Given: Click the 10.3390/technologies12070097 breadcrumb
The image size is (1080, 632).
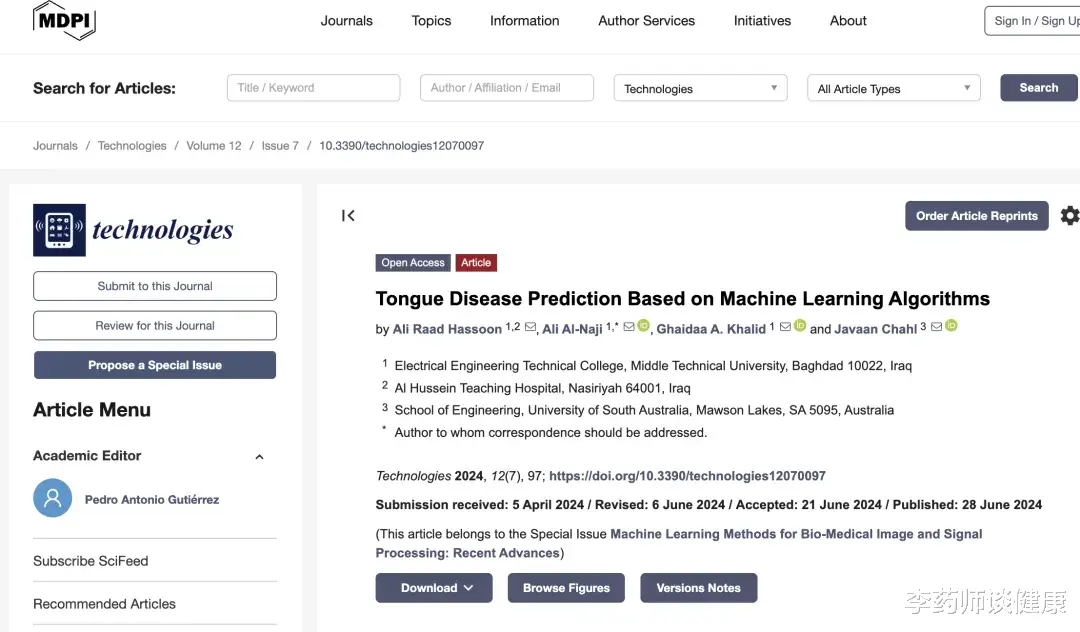Looking at the screenshot, I should pyautogui.click(x=402, y=145).
